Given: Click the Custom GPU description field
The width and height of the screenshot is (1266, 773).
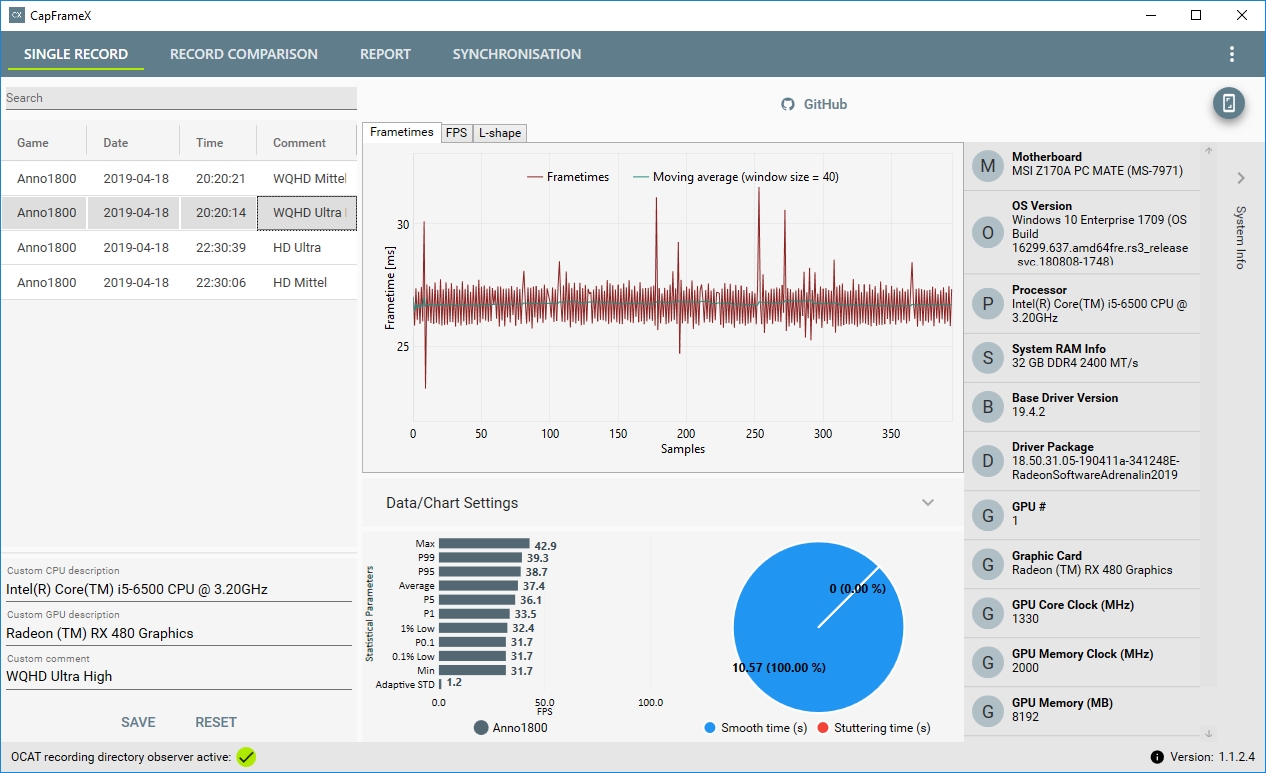Looking at the screenshot, I should [179, 633].
